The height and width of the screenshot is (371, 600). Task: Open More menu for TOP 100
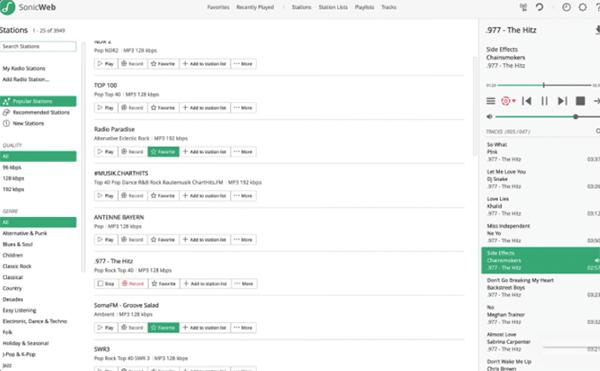(243, 108)
